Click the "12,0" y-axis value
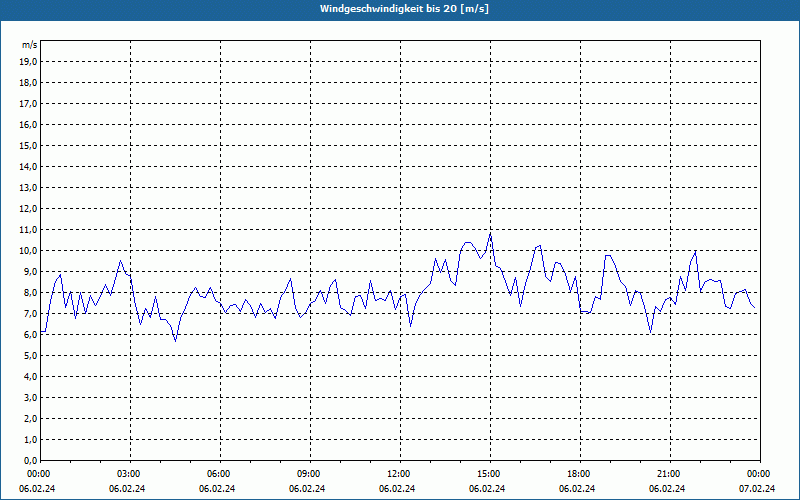The image size is (800, 500). click(x=28, y=209)
